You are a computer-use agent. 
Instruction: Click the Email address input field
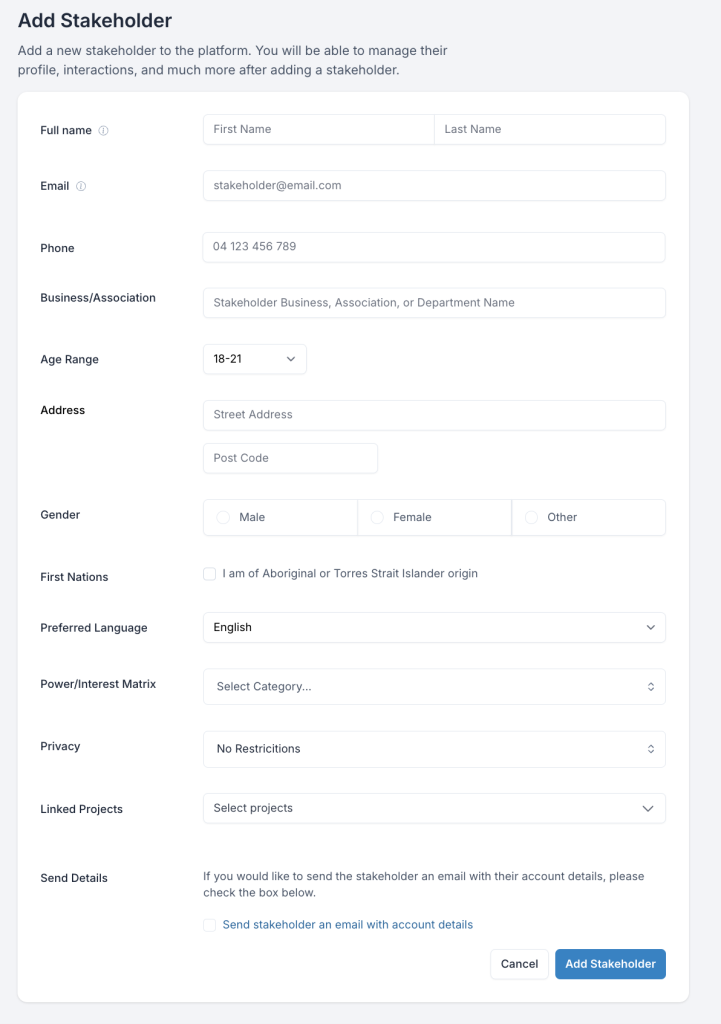(x=434, y=185)
